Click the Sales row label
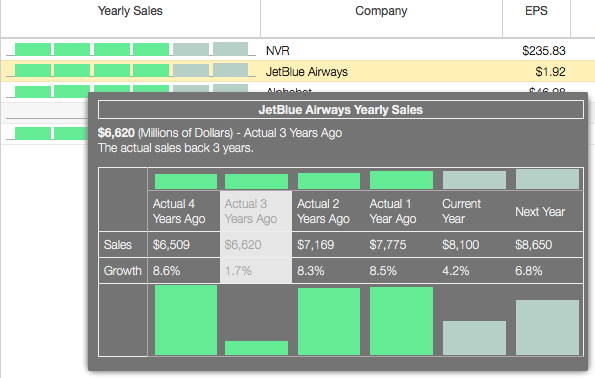This screenshot has width=595, height=378. tap(118, 245)
